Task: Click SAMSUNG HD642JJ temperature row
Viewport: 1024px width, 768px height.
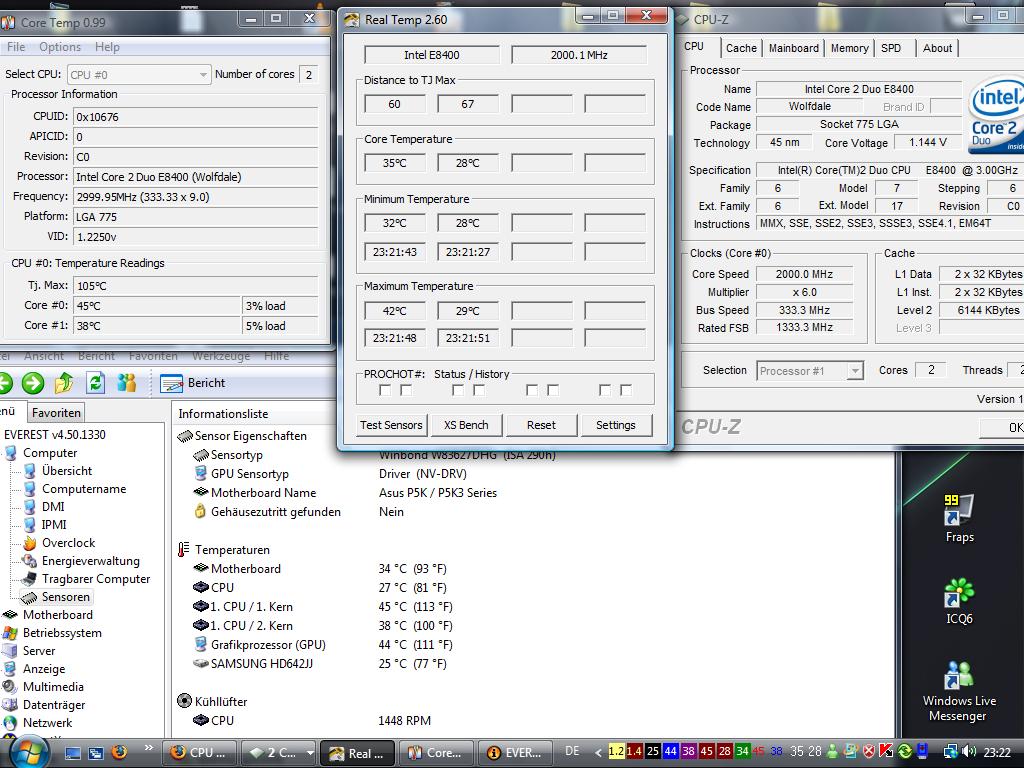Action: tap(320, 664)
